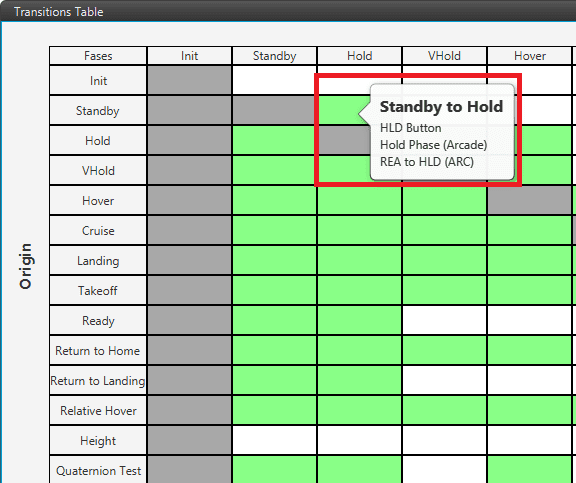Select the Height to Standby white cell
The image size is (576, 483).
click(274, 441)
